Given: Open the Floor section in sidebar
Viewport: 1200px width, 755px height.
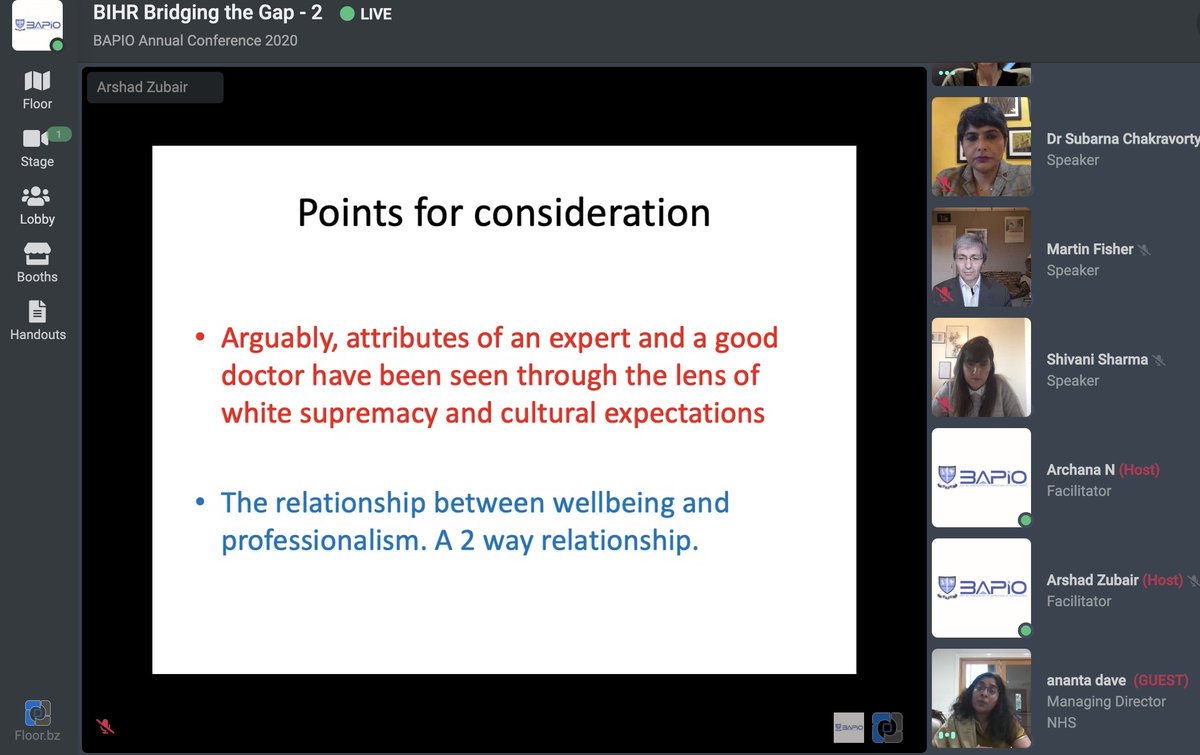Looking at the screenshot, I should point(38,89).
